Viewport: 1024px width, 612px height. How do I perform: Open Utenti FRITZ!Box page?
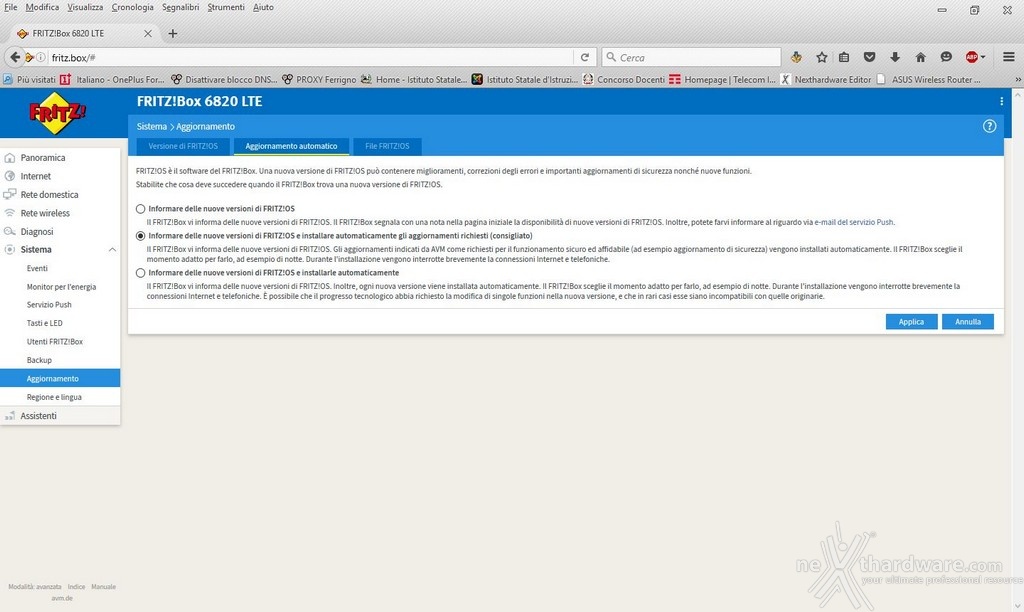tap(55, 342)
